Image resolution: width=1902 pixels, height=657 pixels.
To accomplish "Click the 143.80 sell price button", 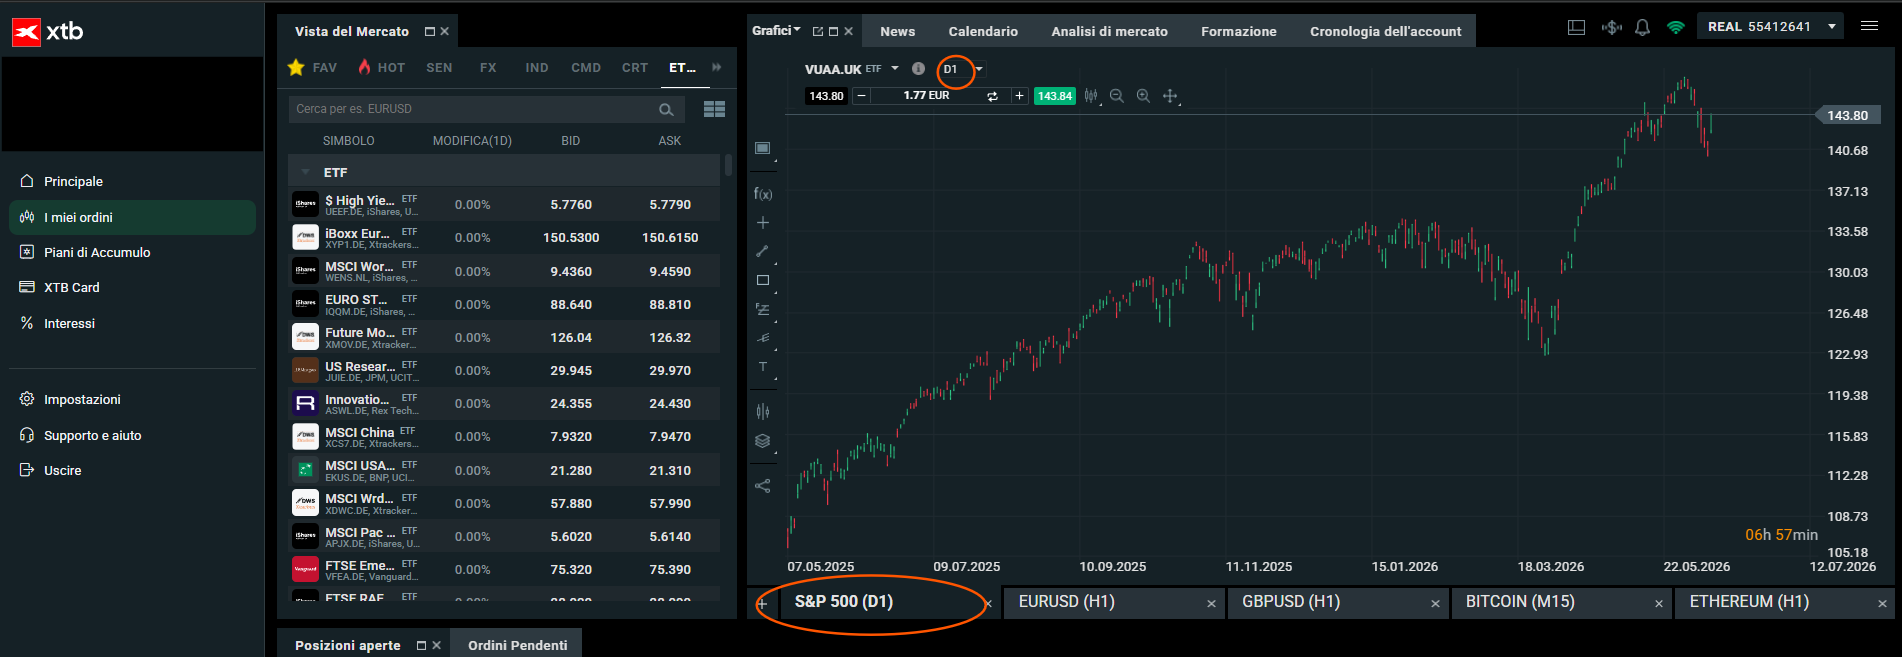I will coord(826,96).
